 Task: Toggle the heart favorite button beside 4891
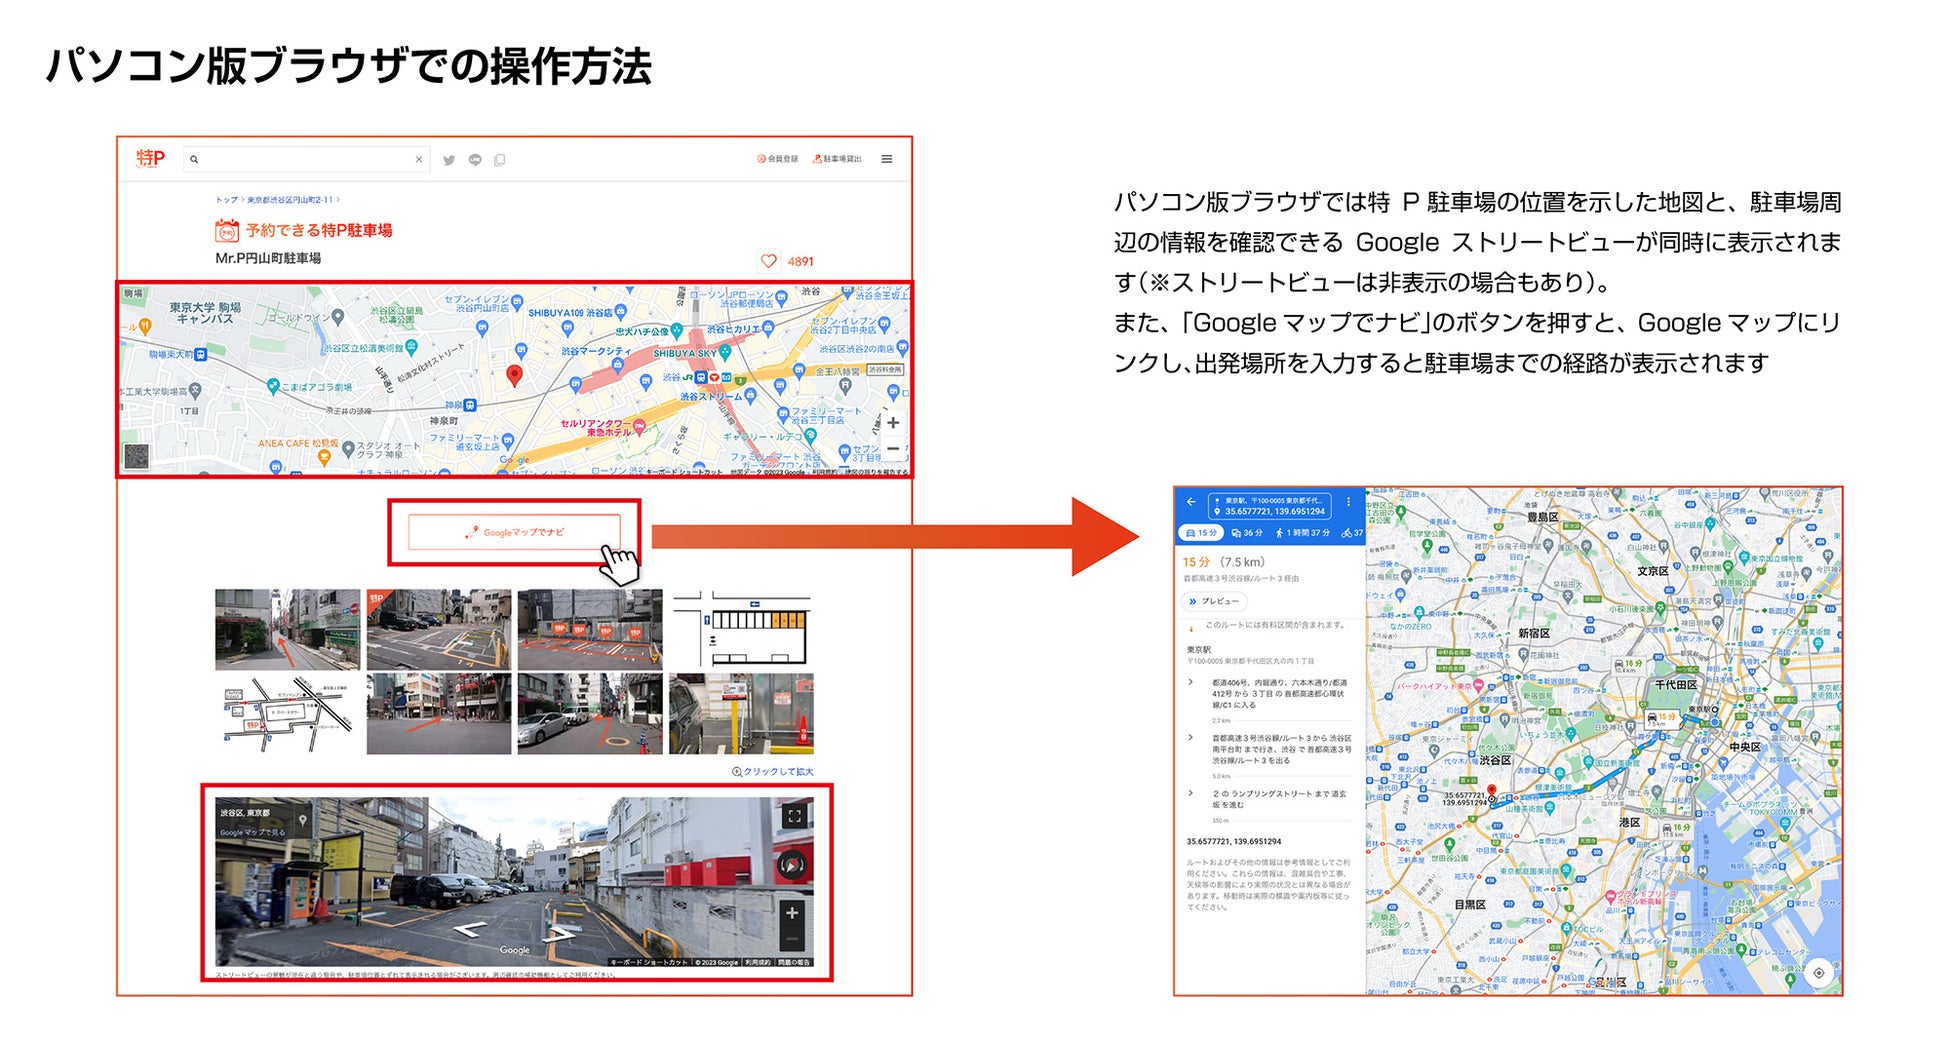[768, 261]
